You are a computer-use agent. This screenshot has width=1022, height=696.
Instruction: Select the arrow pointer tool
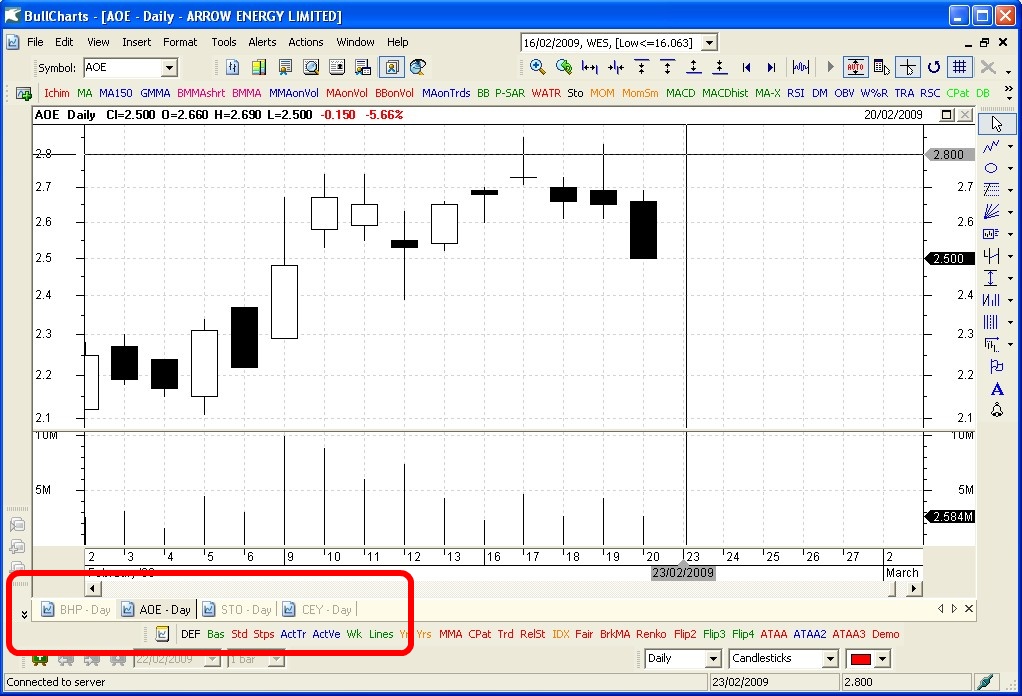point(997,124)
